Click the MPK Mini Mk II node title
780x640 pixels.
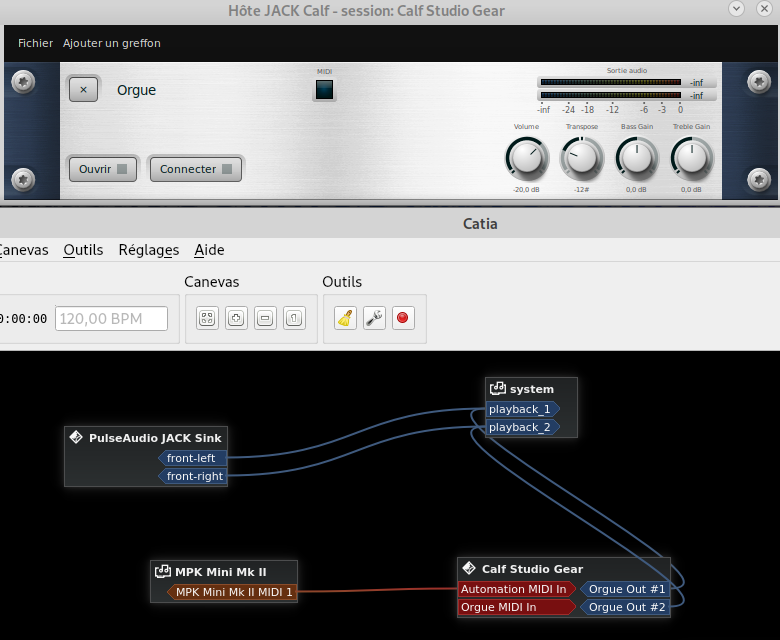point(221,572)
